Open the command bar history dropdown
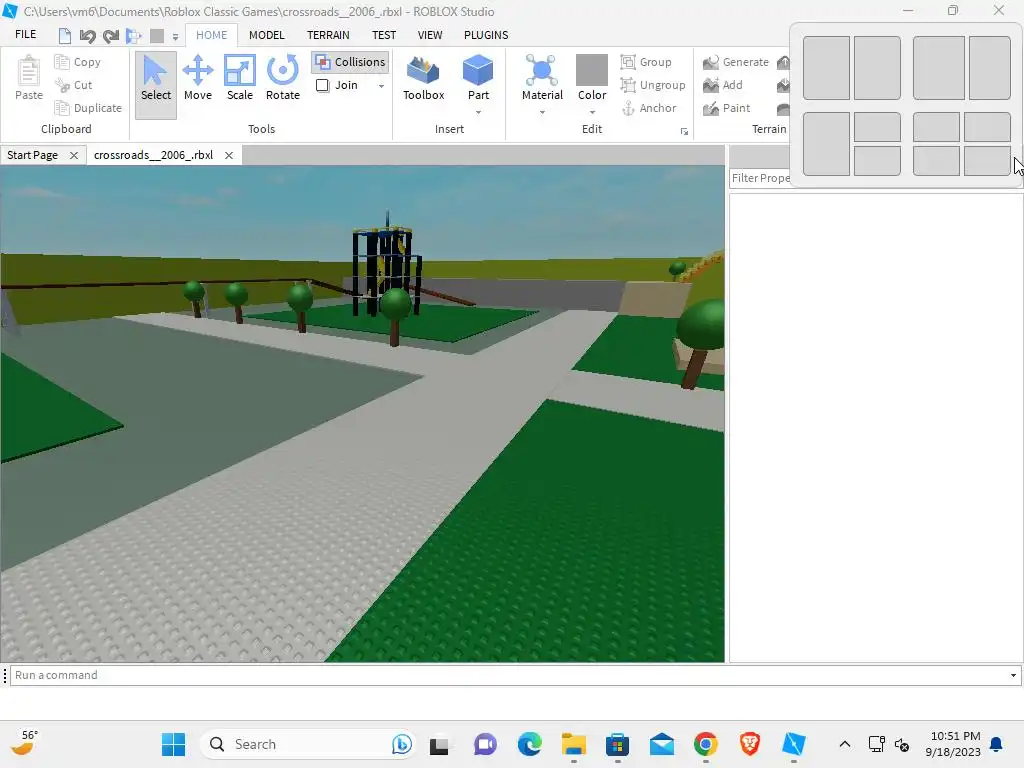 tap(1014, 675)
